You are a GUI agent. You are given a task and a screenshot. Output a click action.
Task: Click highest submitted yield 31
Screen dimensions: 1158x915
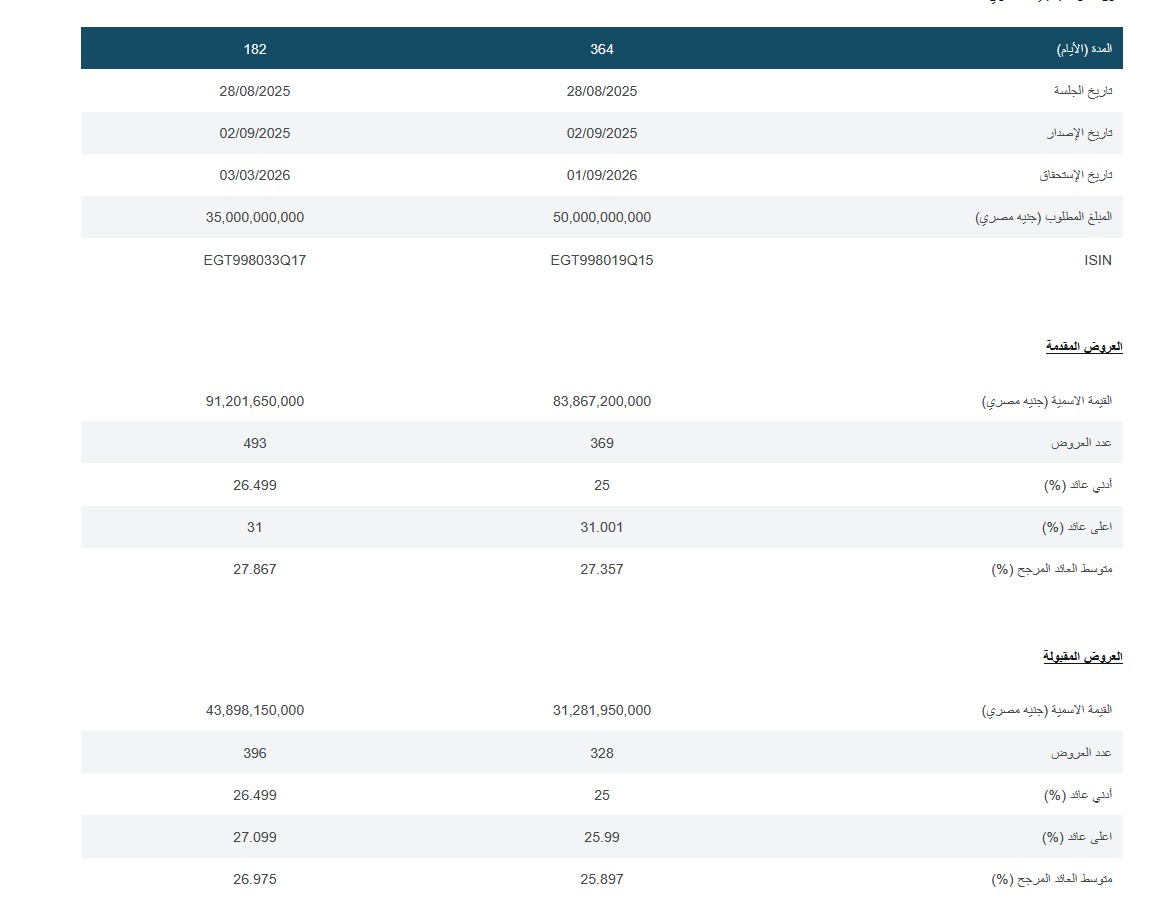[255, 527]
